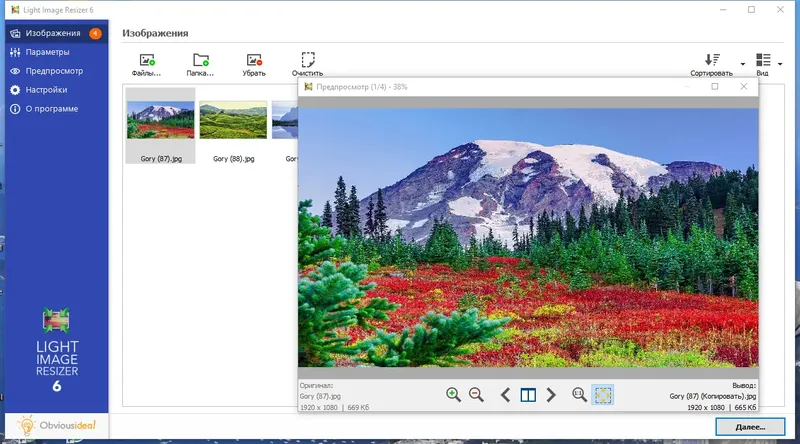Toggle fit-to-window mode in preview

click(x=603, y=395)
